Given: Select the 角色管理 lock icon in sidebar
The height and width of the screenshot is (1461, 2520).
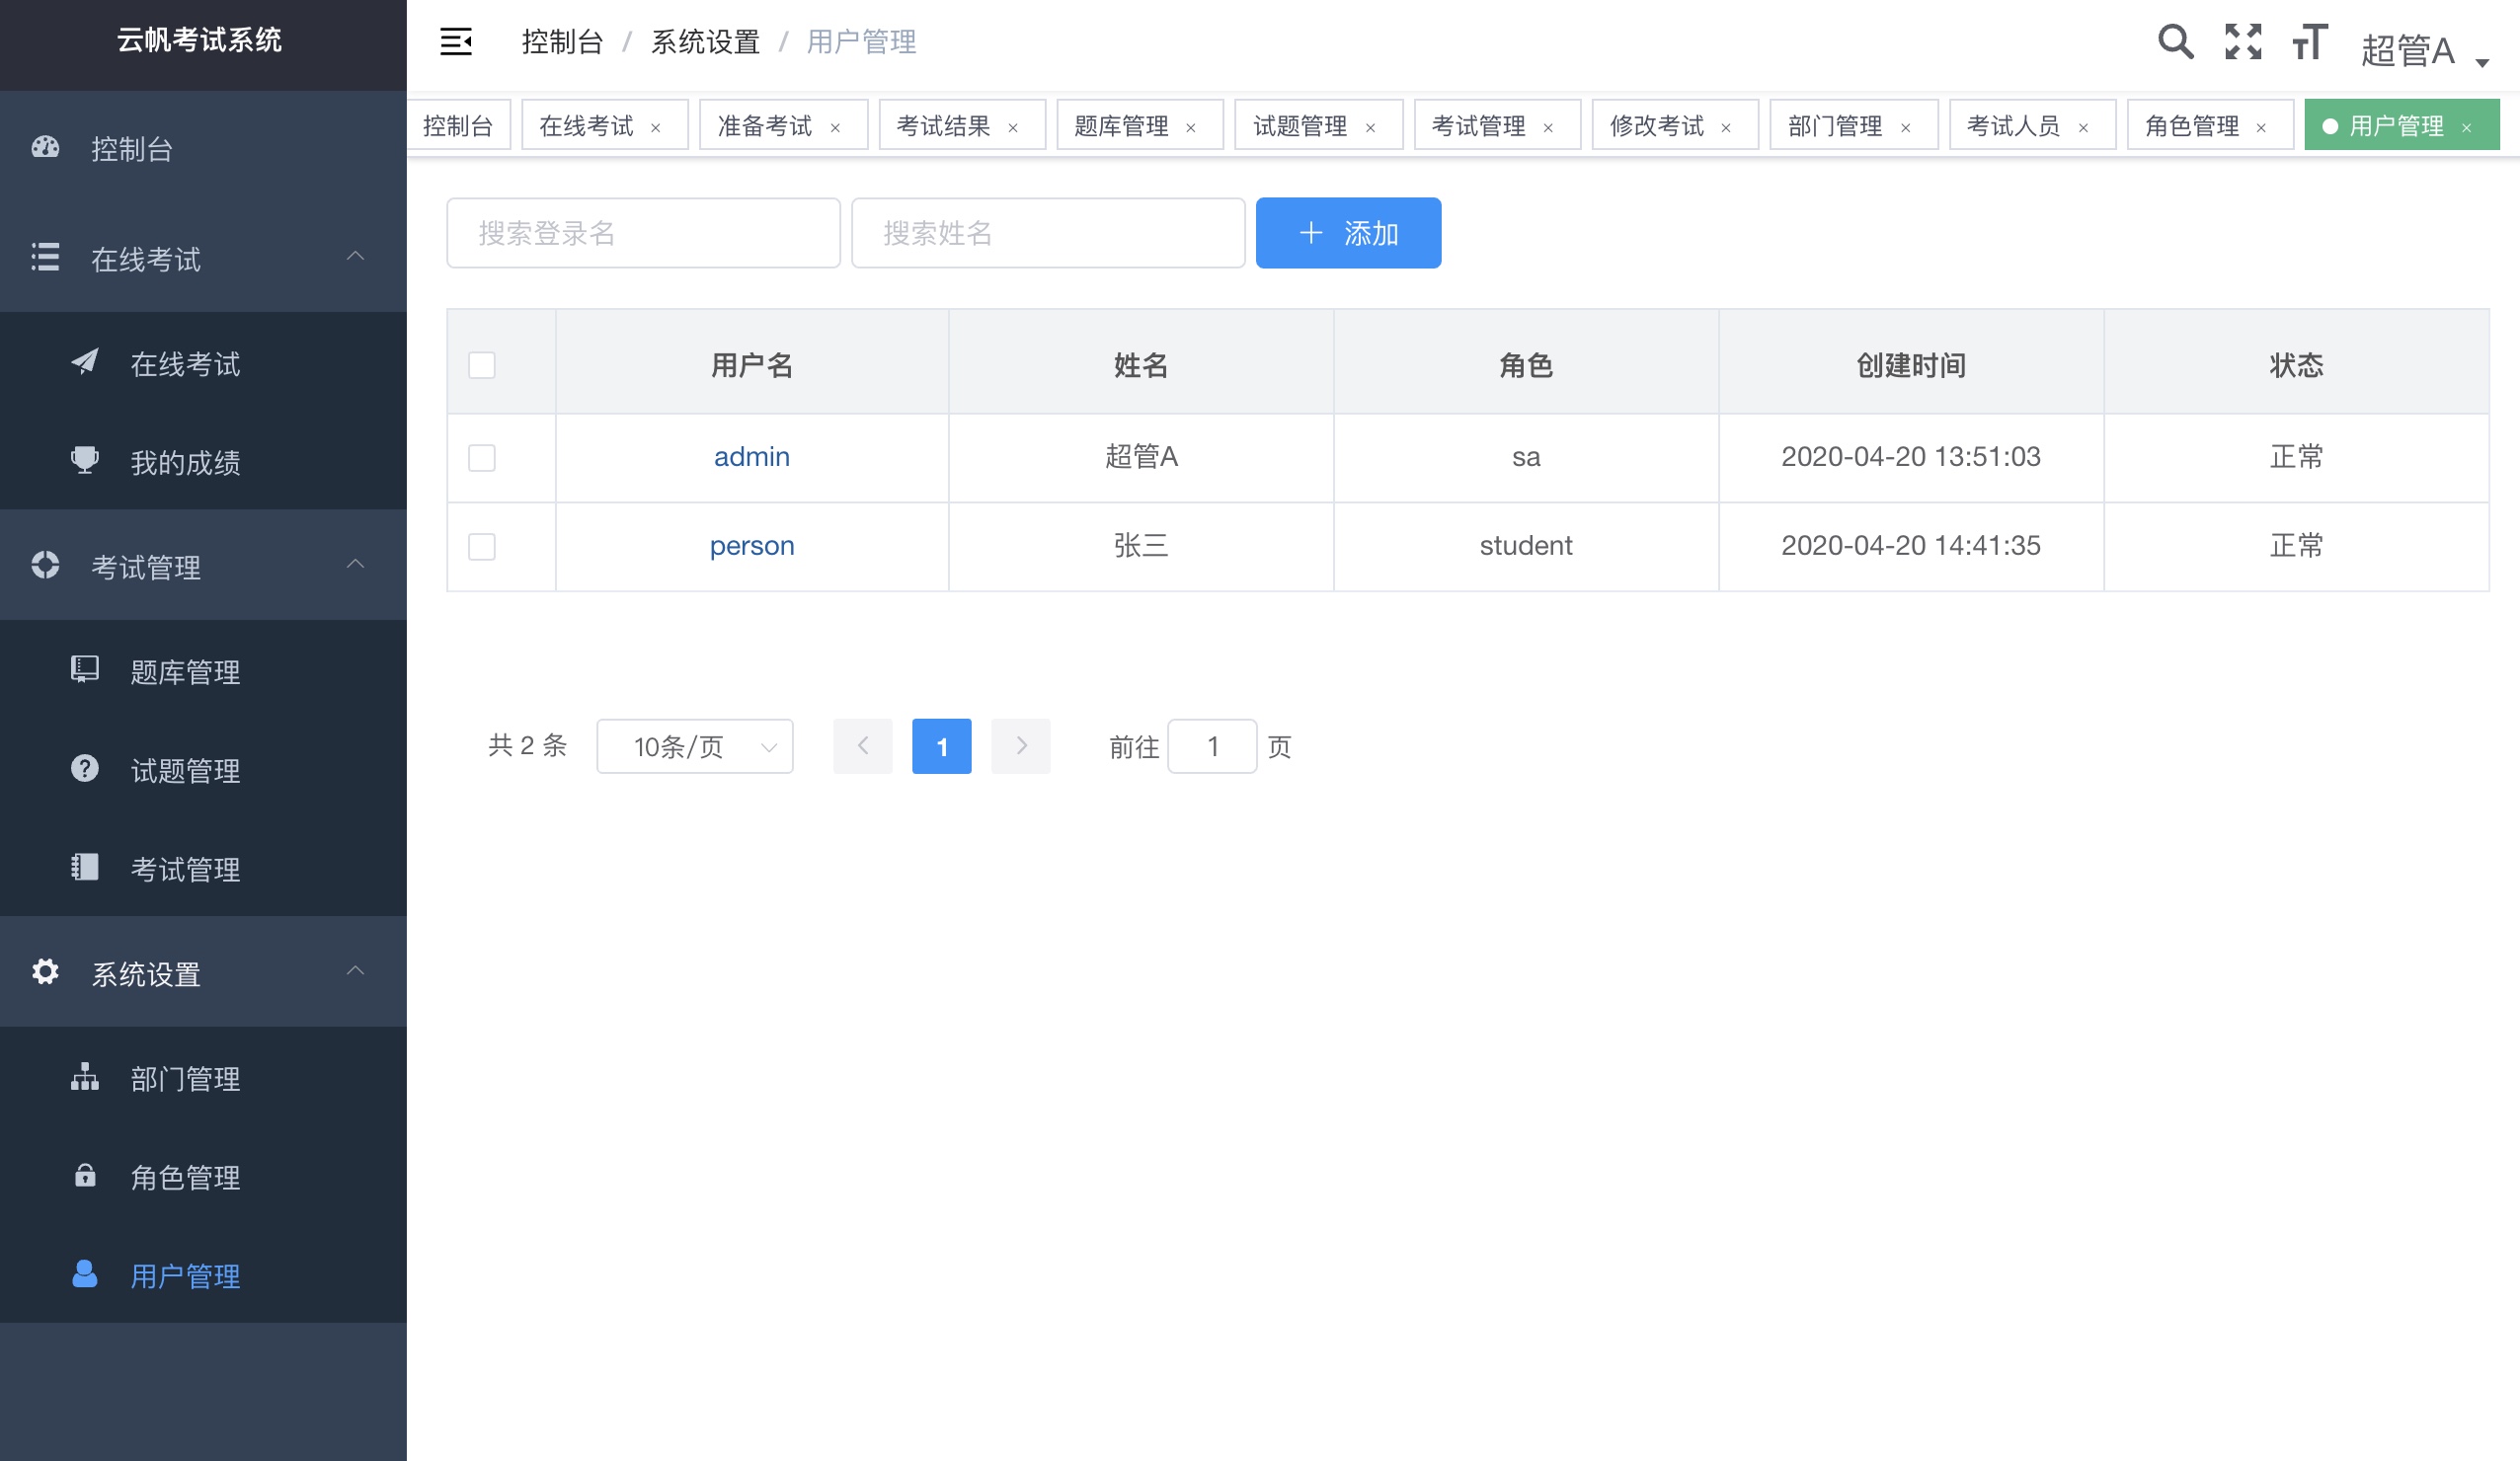Looking at the screenshot, I should click(84, 1177).
